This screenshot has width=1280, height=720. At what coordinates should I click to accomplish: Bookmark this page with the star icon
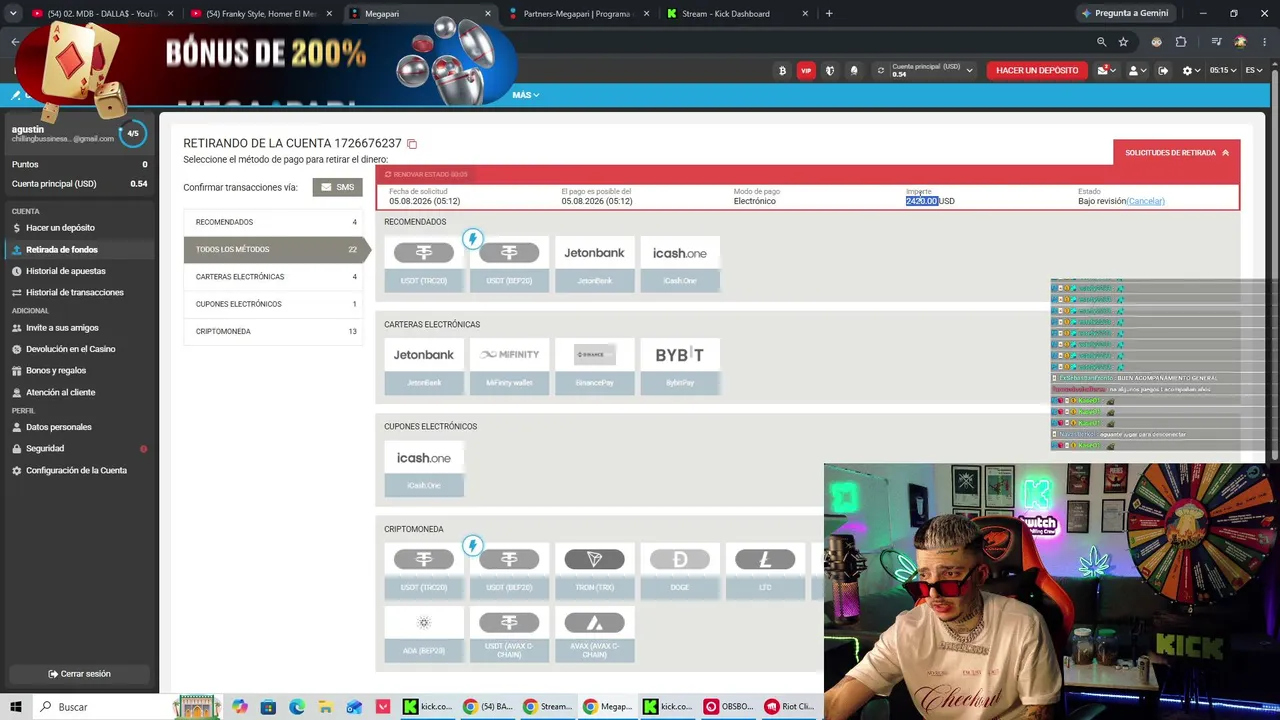coord(1123,42)
